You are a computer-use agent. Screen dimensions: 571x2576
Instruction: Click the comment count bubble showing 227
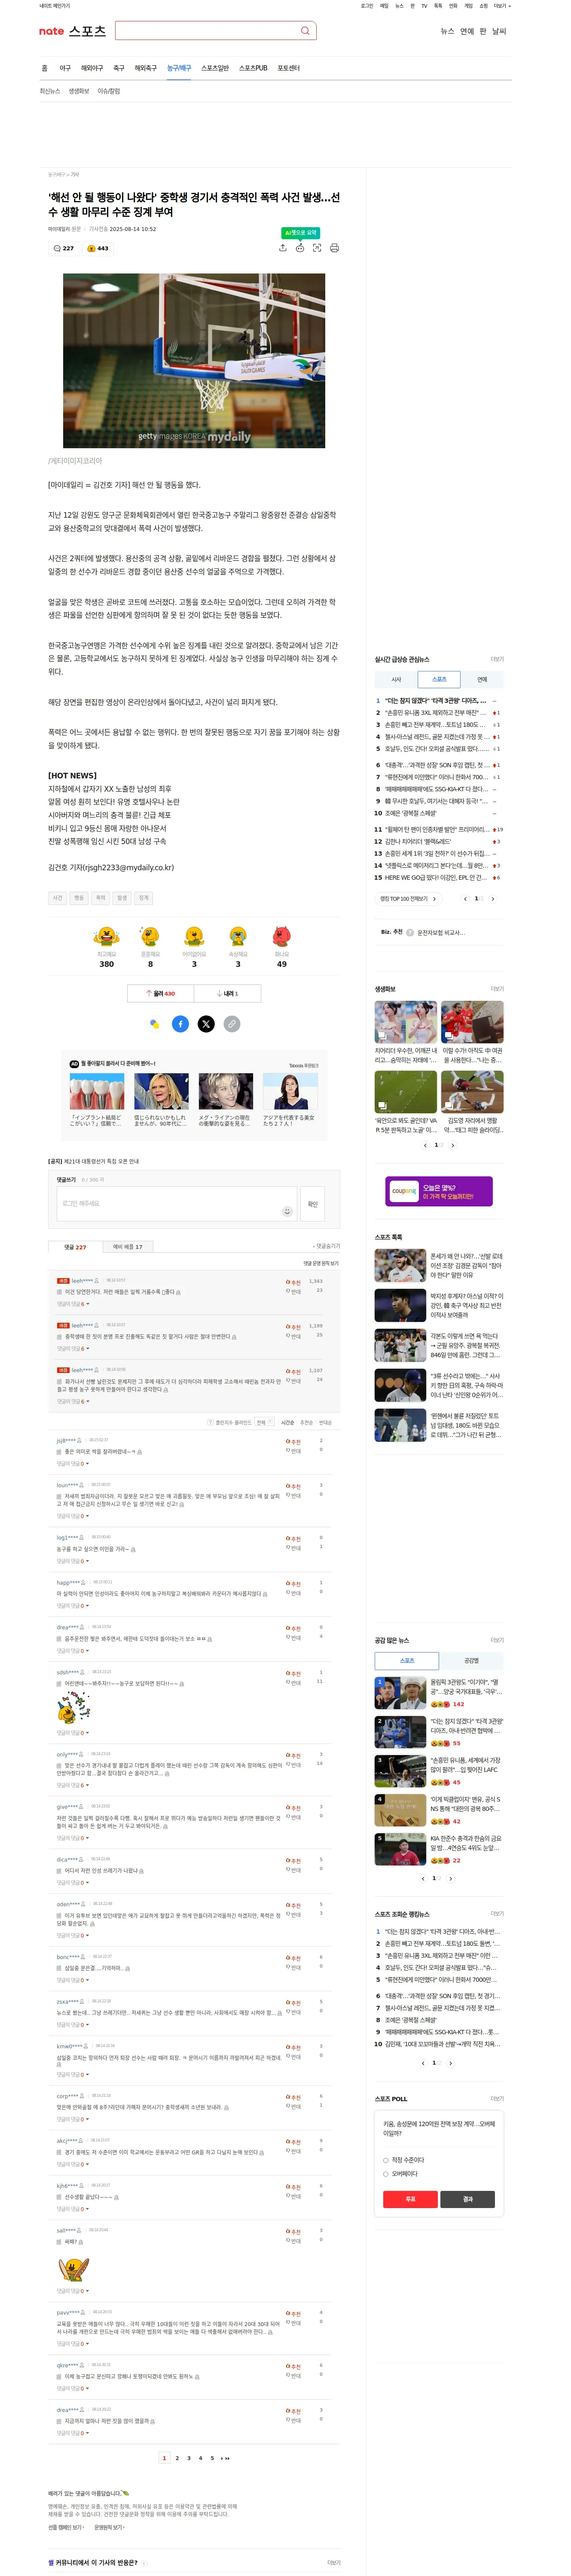64,248
